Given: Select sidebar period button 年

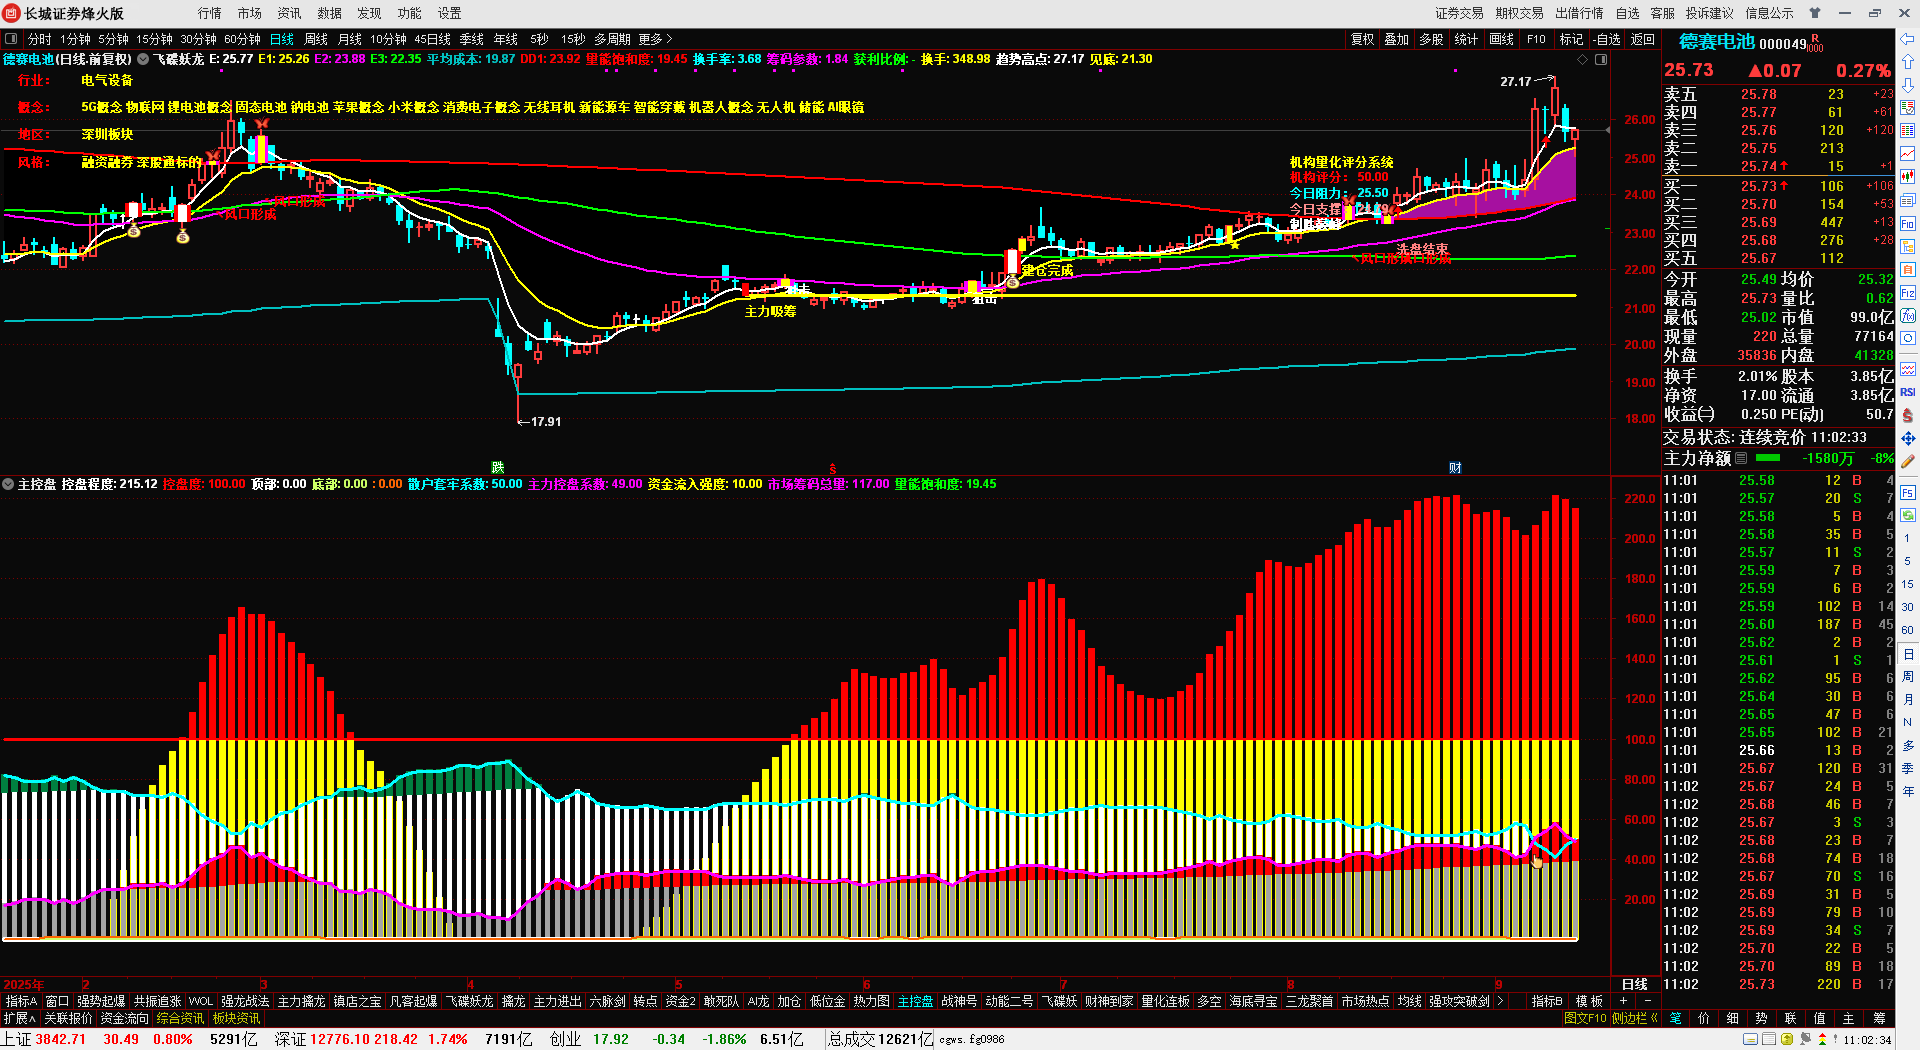Looking at the screenshot, I should [1908, 791].
